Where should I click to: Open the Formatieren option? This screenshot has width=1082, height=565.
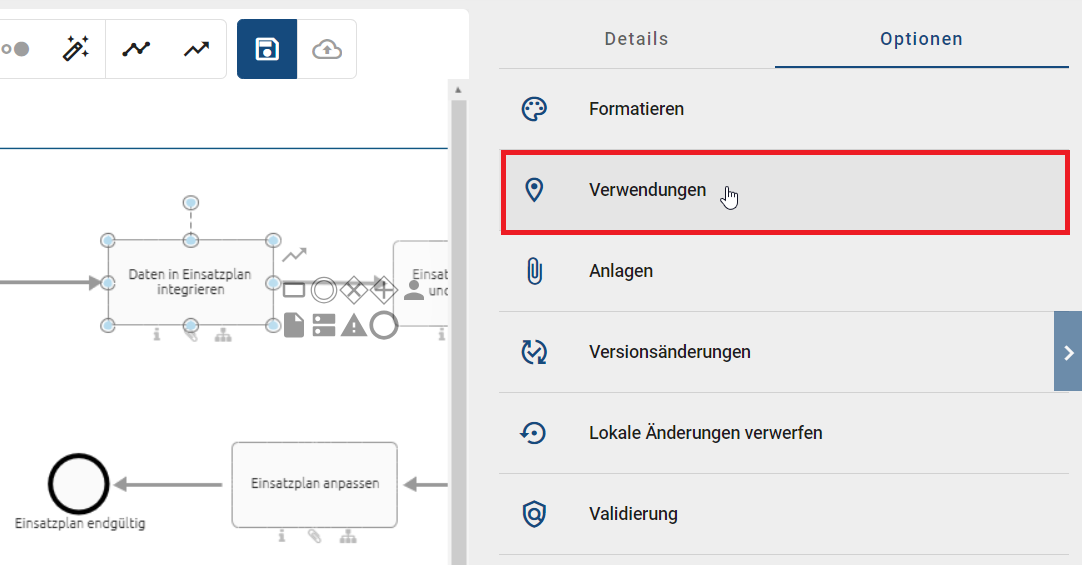(x=636, y=109)
